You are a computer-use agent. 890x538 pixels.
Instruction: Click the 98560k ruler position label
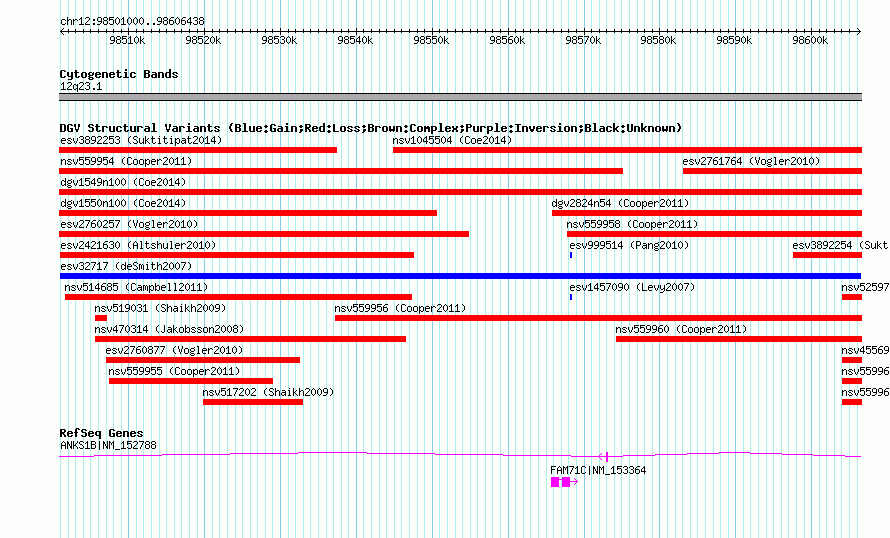(x=507, y=40)
